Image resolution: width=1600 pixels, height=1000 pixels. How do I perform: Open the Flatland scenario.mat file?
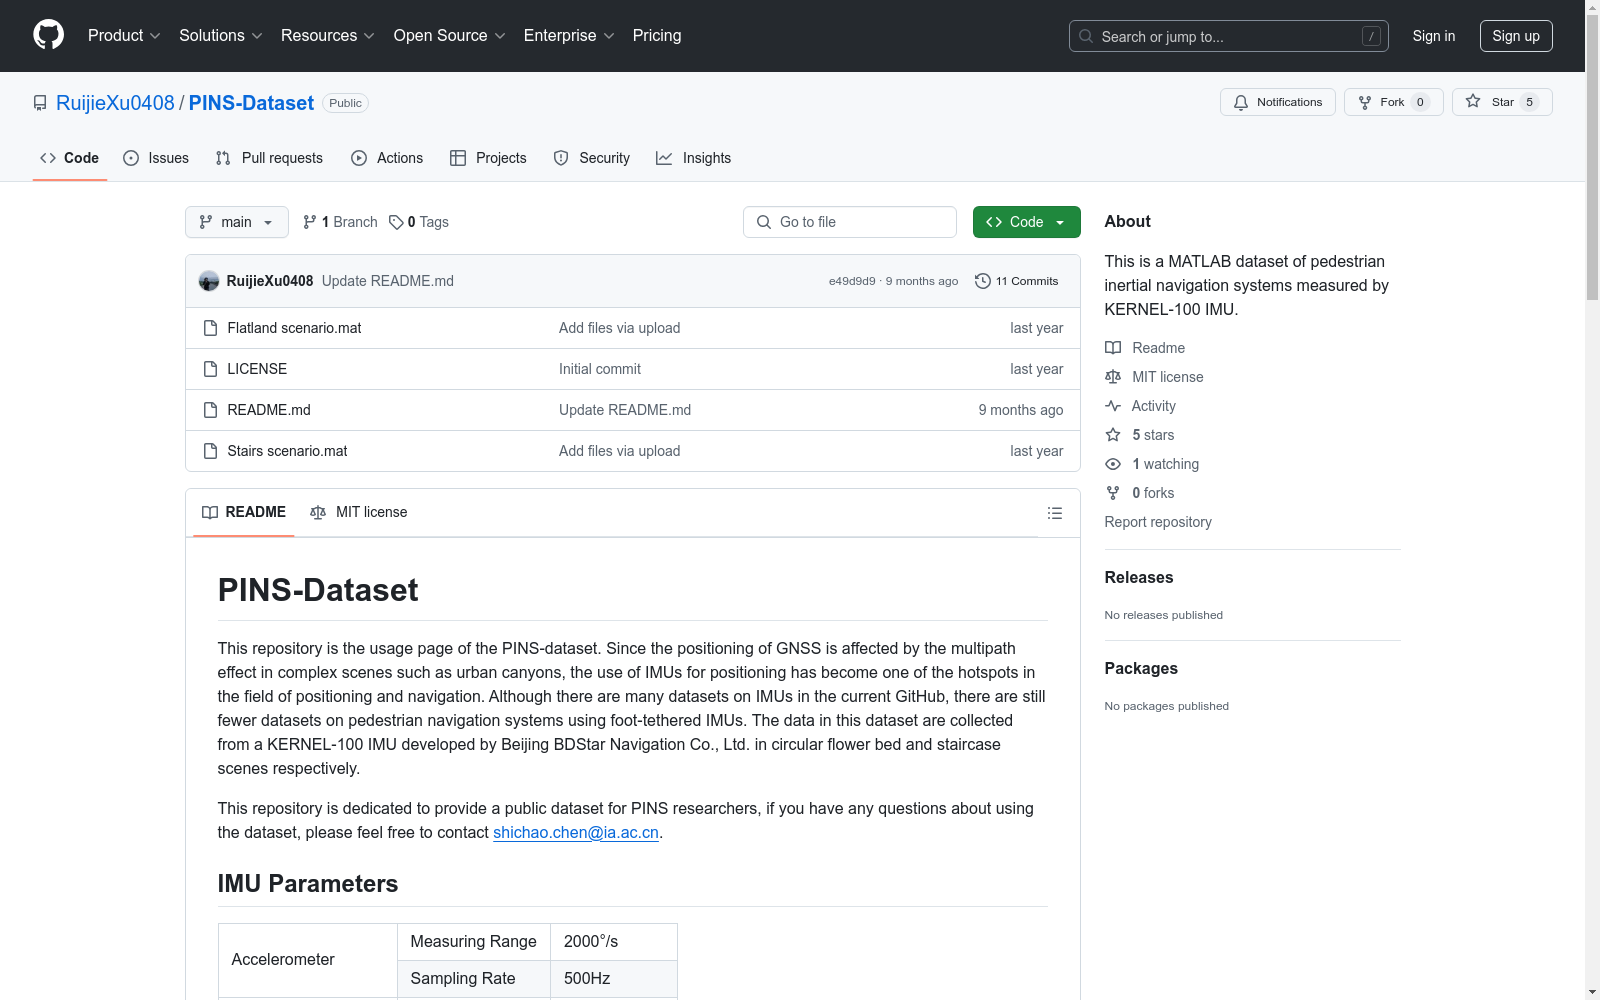coord(294,328)
